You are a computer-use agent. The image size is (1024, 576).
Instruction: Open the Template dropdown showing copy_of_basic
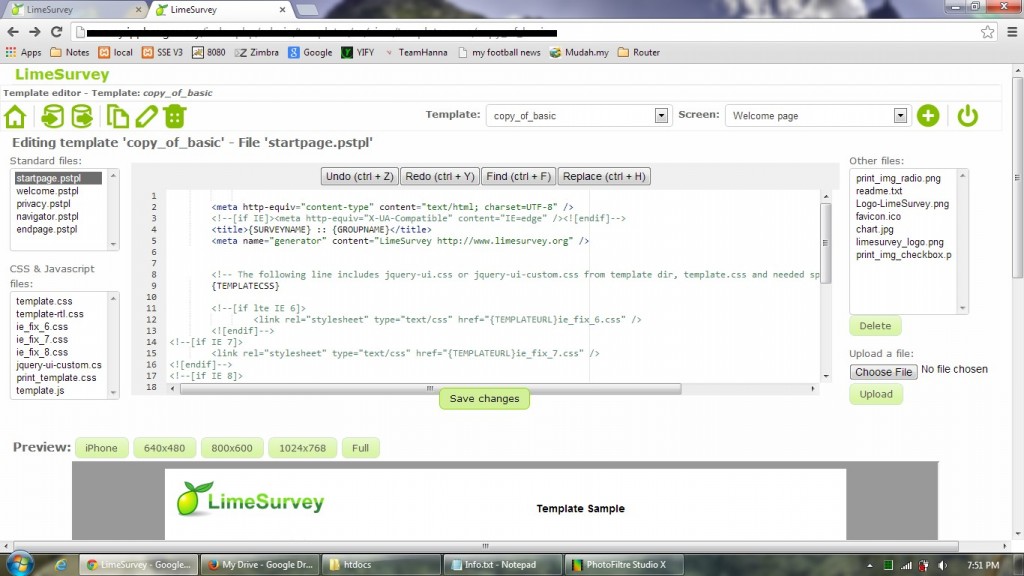pyautogui.click(x=577, y=116)
